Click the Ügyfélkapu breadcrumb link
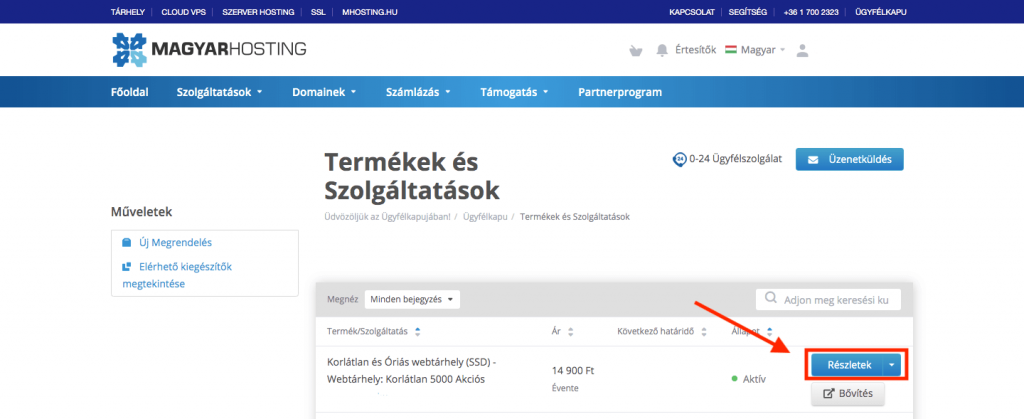The image size is (1024, 419). point(485,216)
